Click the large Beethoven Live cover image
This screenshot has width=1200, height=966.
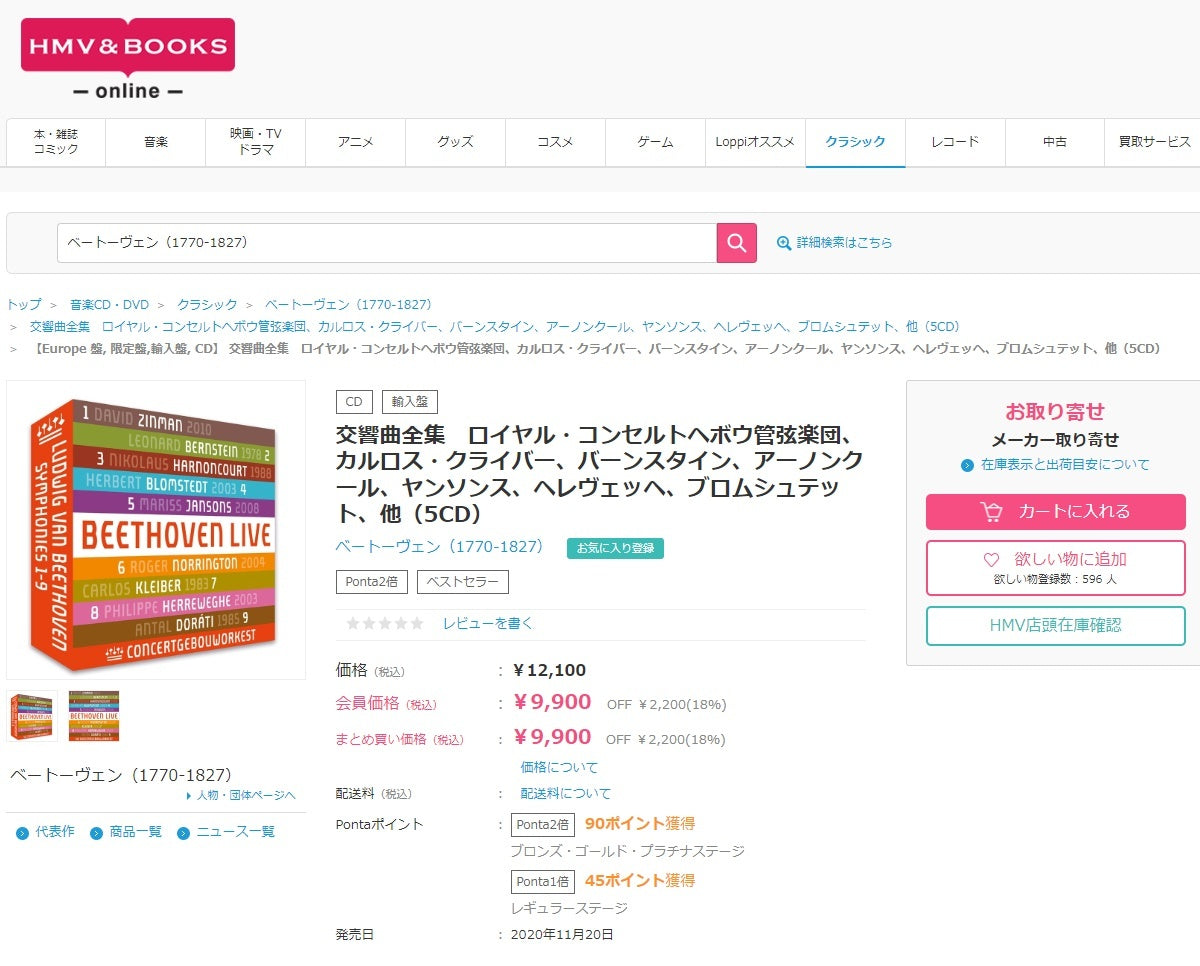pyautogui.click(x=156, y=530)
